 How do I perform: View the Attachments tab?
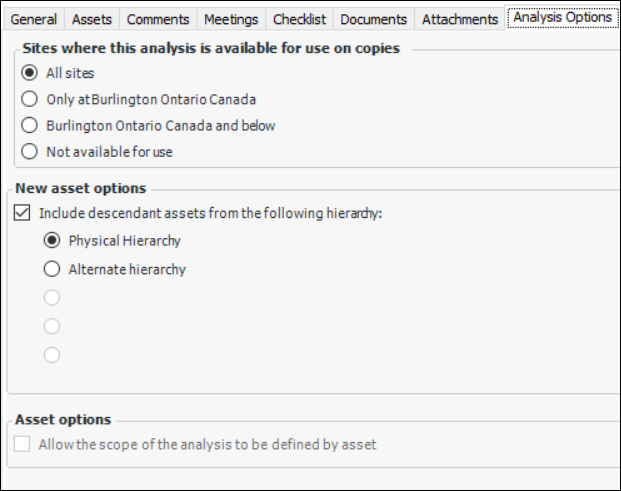click(x=459, y=19)
